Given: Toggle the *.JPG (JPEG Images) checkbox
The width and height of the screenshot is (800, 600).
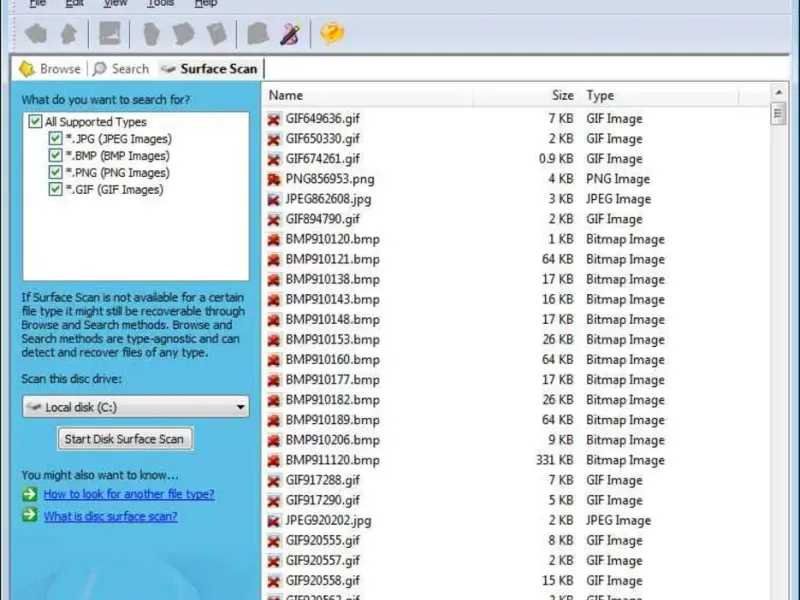Looking at the screenshot, I should point(55,138).
